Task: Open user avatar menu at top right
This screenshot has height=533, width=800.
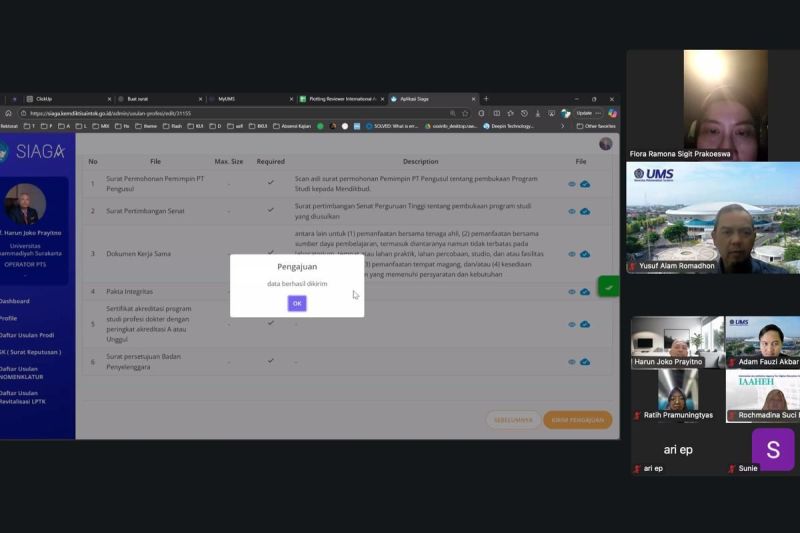Action: click(x=605, y=144)
